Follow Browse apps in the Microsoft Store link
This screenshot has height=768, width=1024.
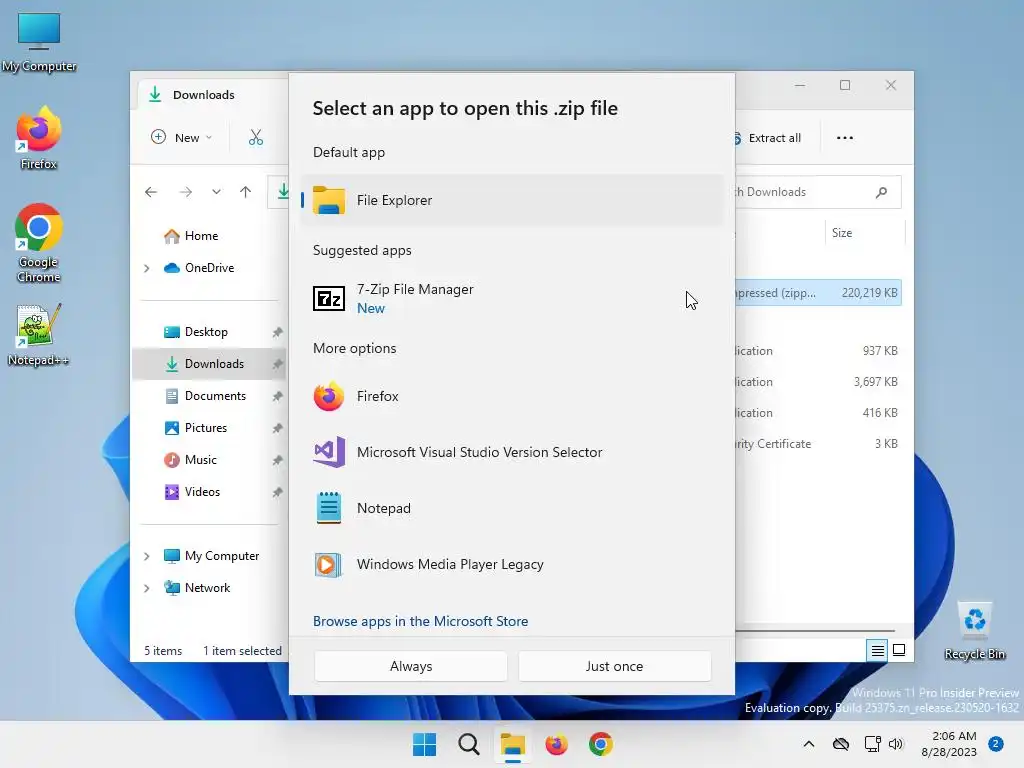pyautogui.click(x=421, y=621)
